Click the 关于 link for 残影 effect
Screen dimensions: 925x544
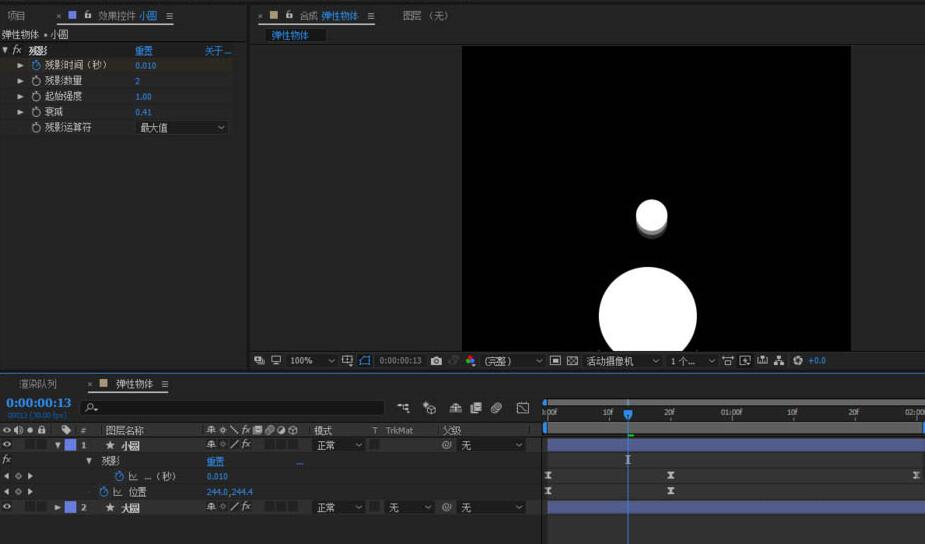[x=217, y=50]
